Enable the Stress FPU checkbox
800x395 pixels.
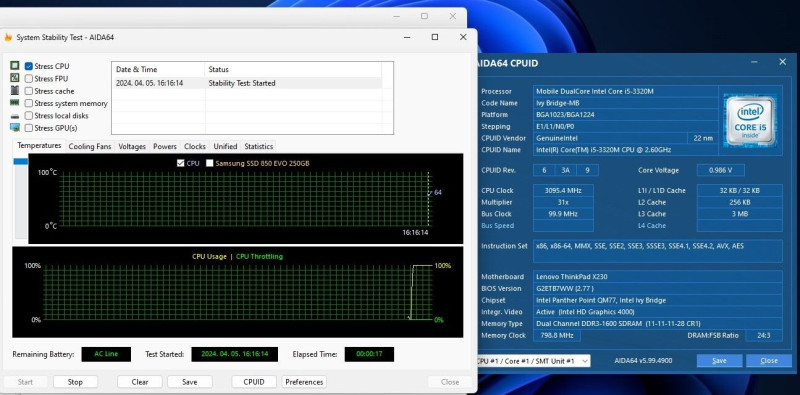pos(29,79)
